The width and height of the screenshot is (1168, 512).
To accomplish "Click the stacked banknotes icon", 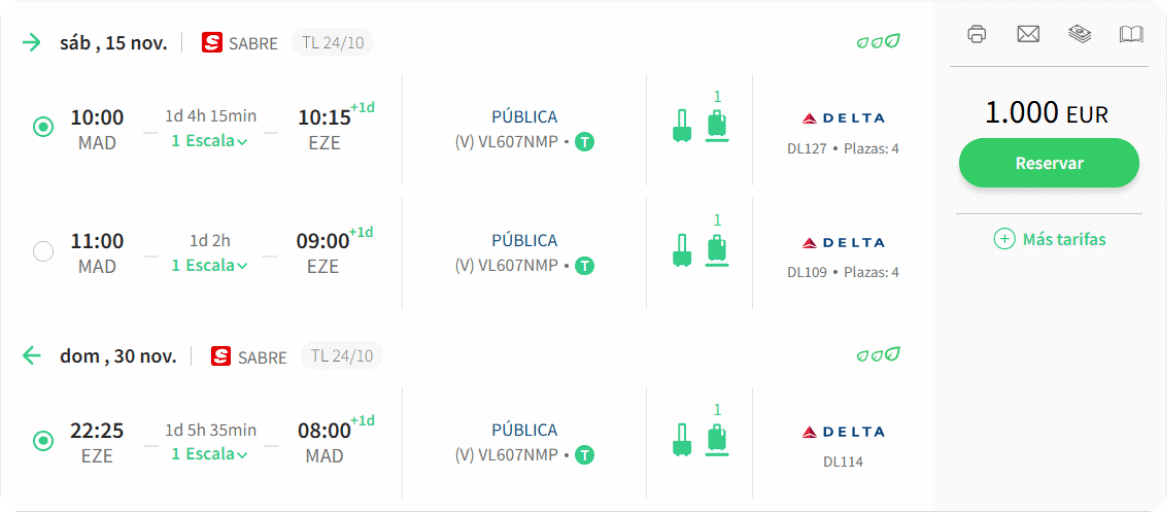I will (1080, 34).
